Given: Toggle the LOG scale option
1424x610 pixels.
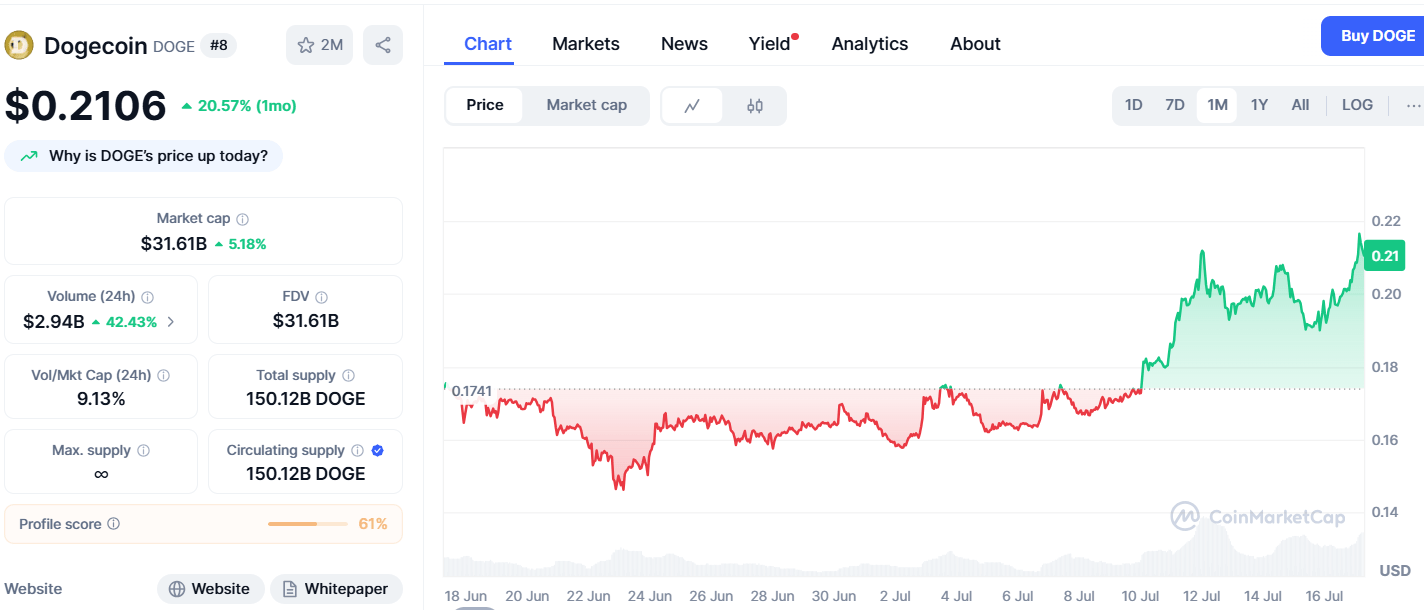Looking at the screenshot, I should coord(1357,105).
